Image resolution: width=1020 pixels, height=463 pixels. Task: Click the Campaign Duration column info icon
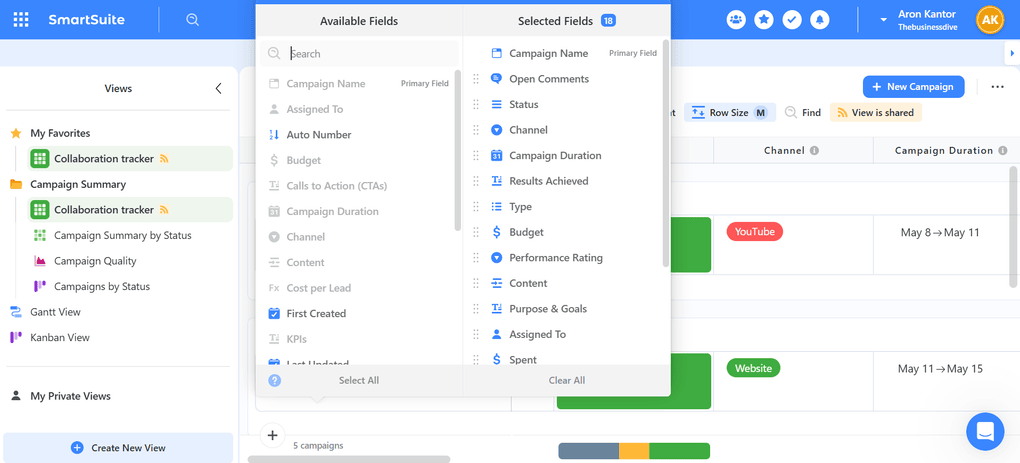click(1002, 150)
